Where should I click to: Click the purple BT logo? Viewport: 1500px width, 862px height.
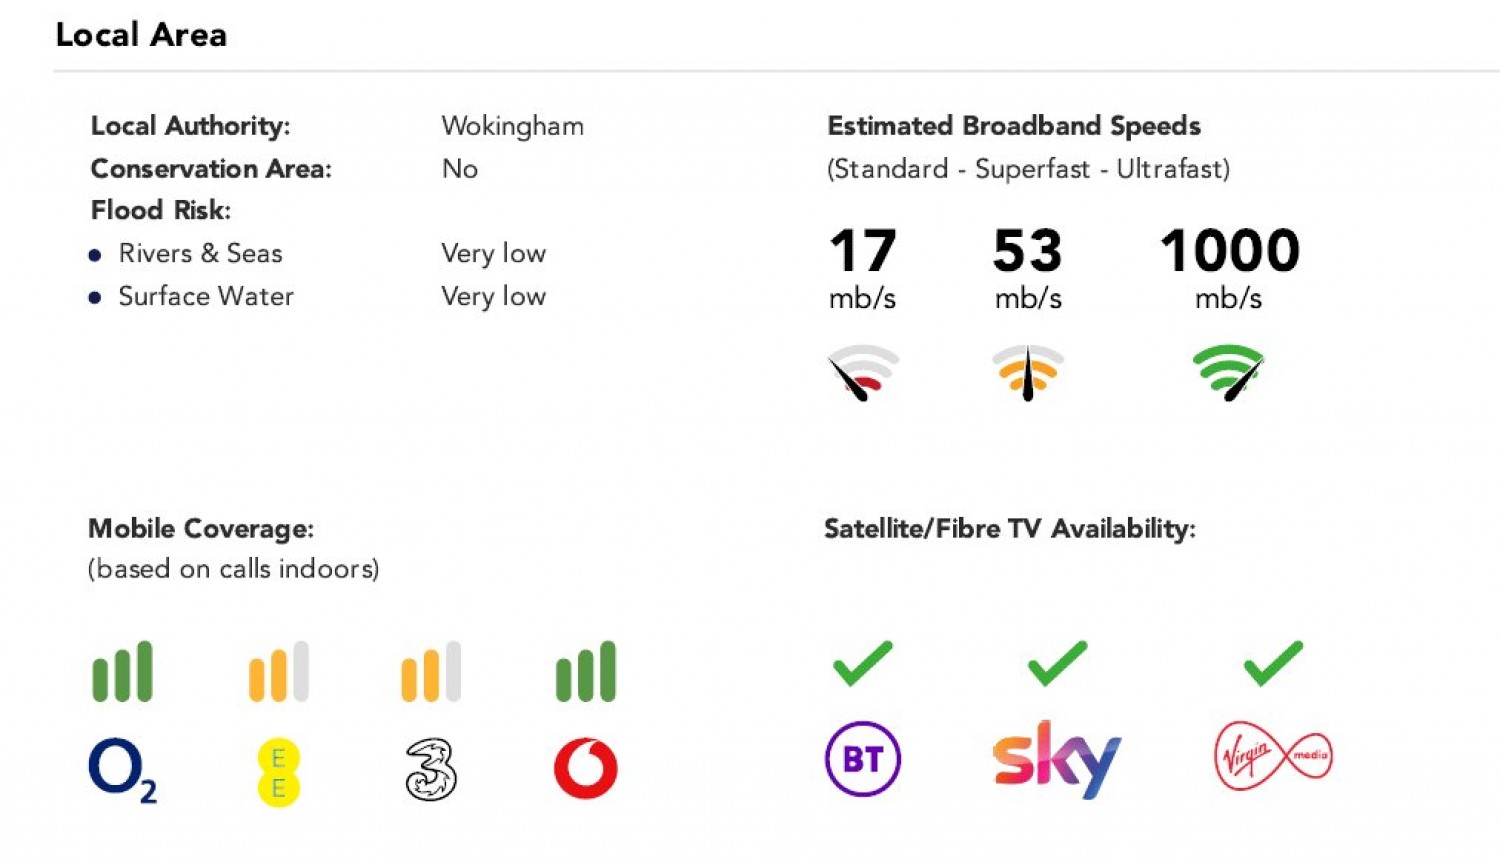click(x=862, y=759)
